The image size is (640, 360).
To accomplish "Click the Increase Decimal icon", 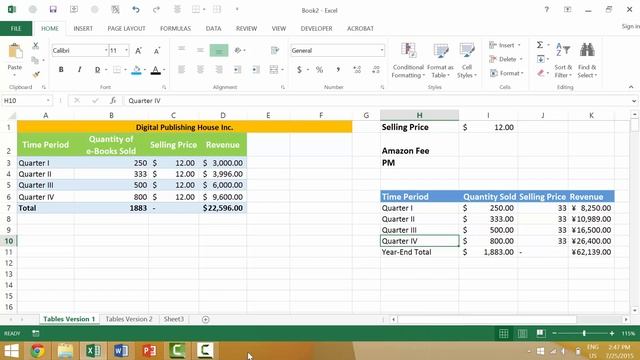I will (357, 70).
